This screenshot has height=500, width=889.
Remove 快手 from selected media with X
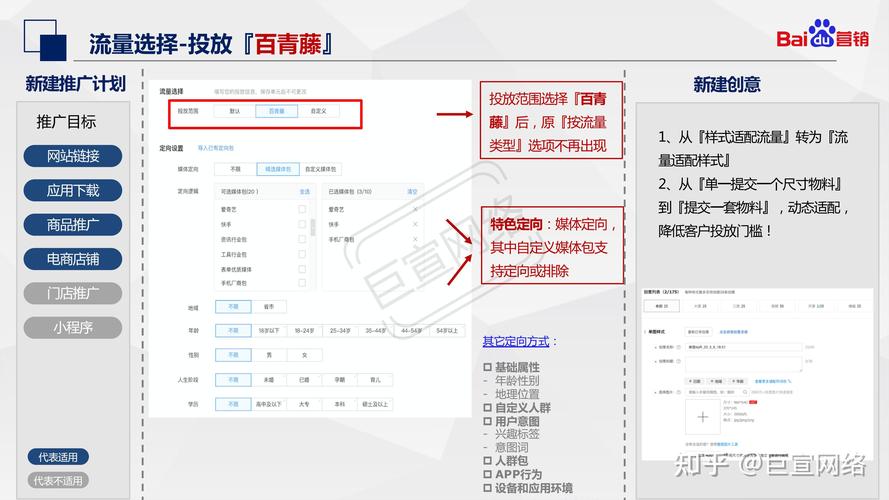tap(415, 224)
